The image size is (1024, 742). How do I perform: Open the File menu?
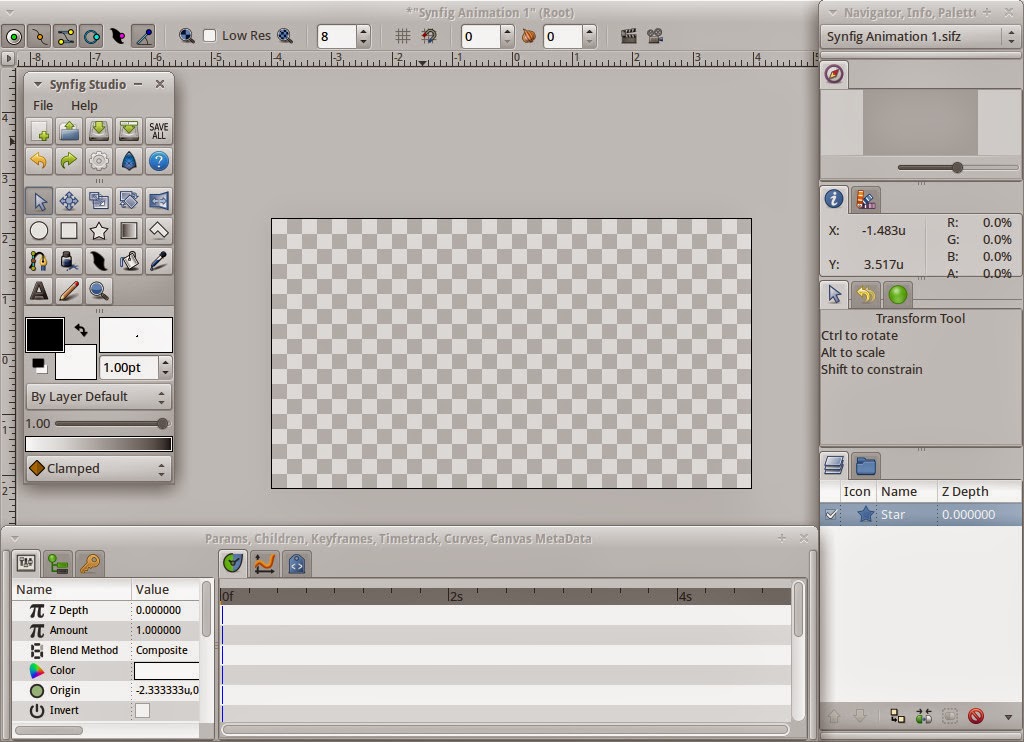pyautogui.click(x=43, y=105)
